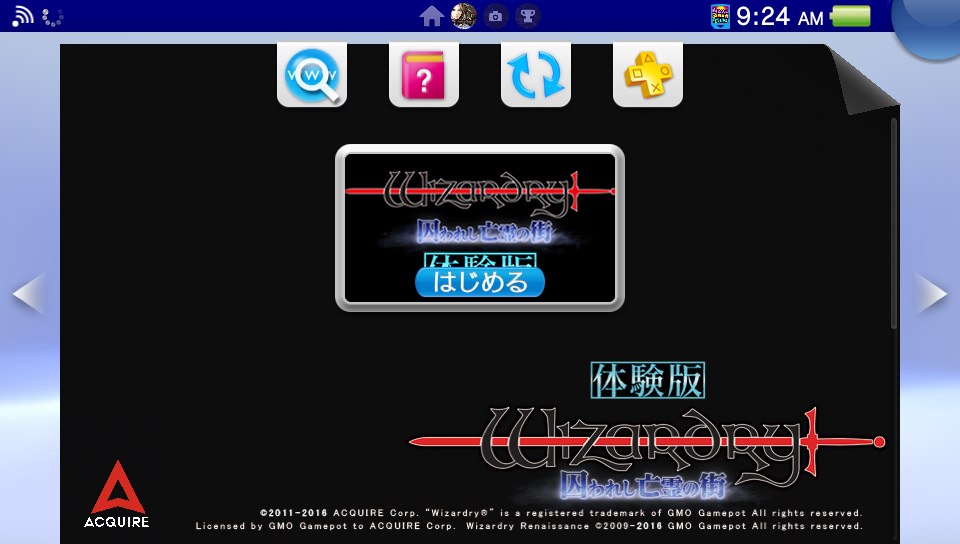Open the pink manual book icon
960x544 pixels.
pos(424,75)
